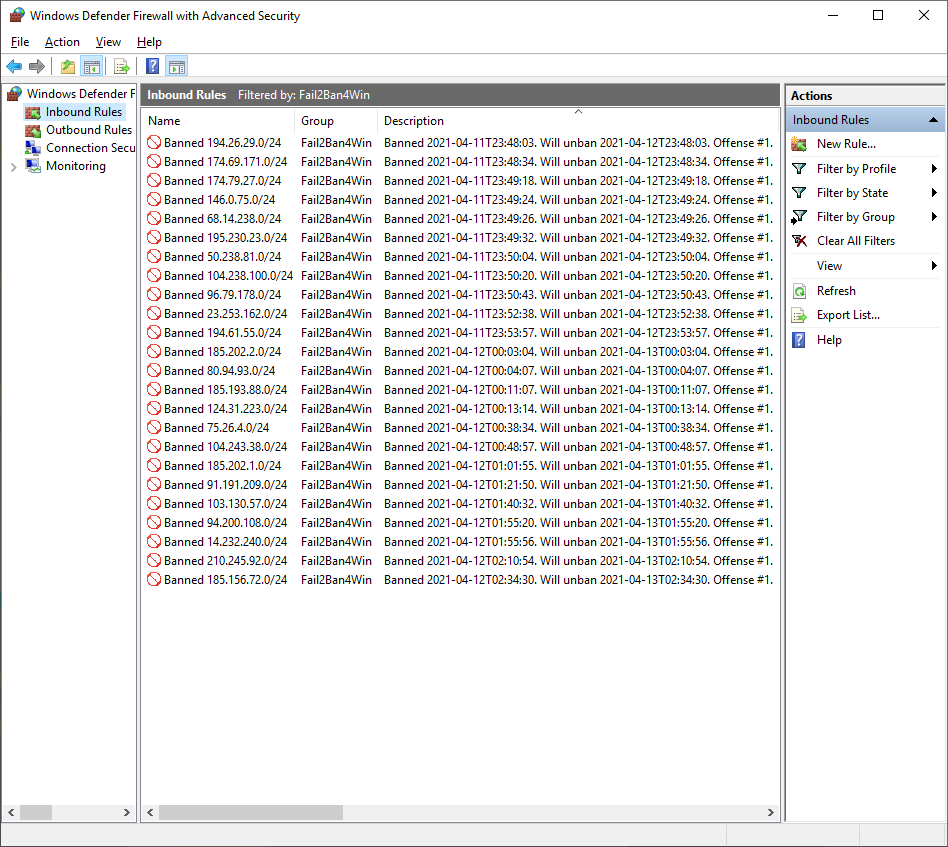Sort by the Description column header
The height and width of the screenshot is (847, 948).
tap(578, 121)
